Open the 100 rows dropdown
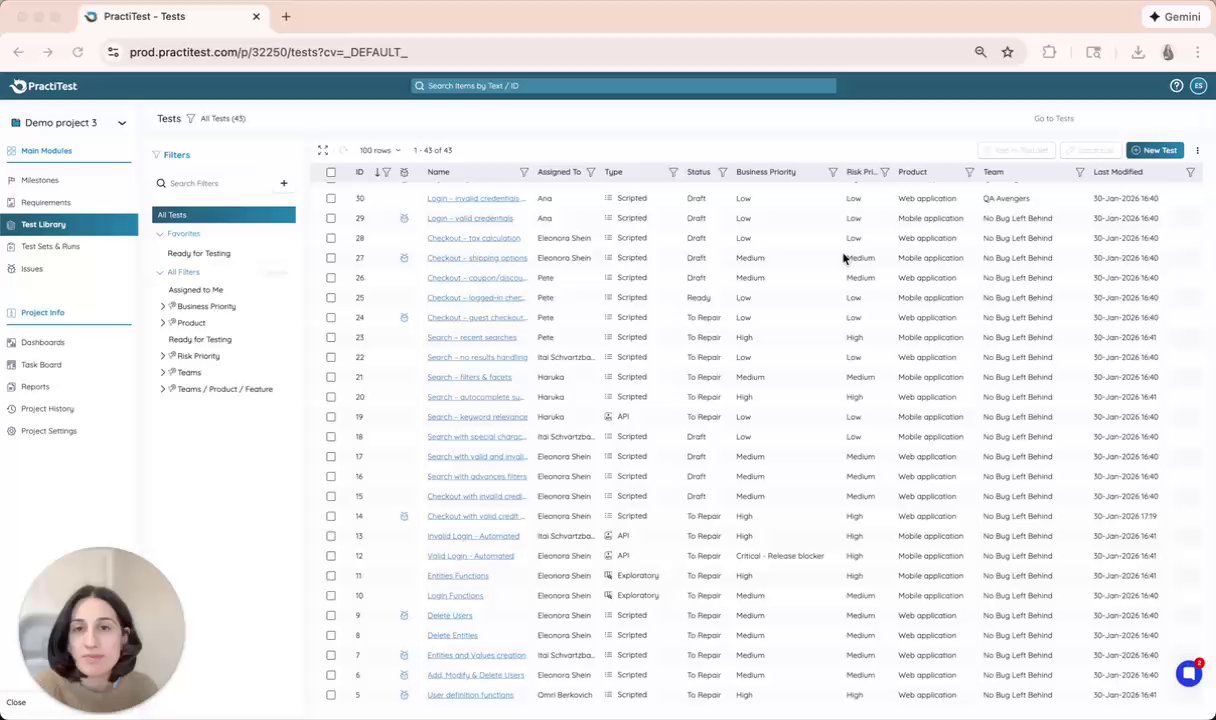Screen dimensions: 1216x720 pyautogui.click(x=380, y=150)
